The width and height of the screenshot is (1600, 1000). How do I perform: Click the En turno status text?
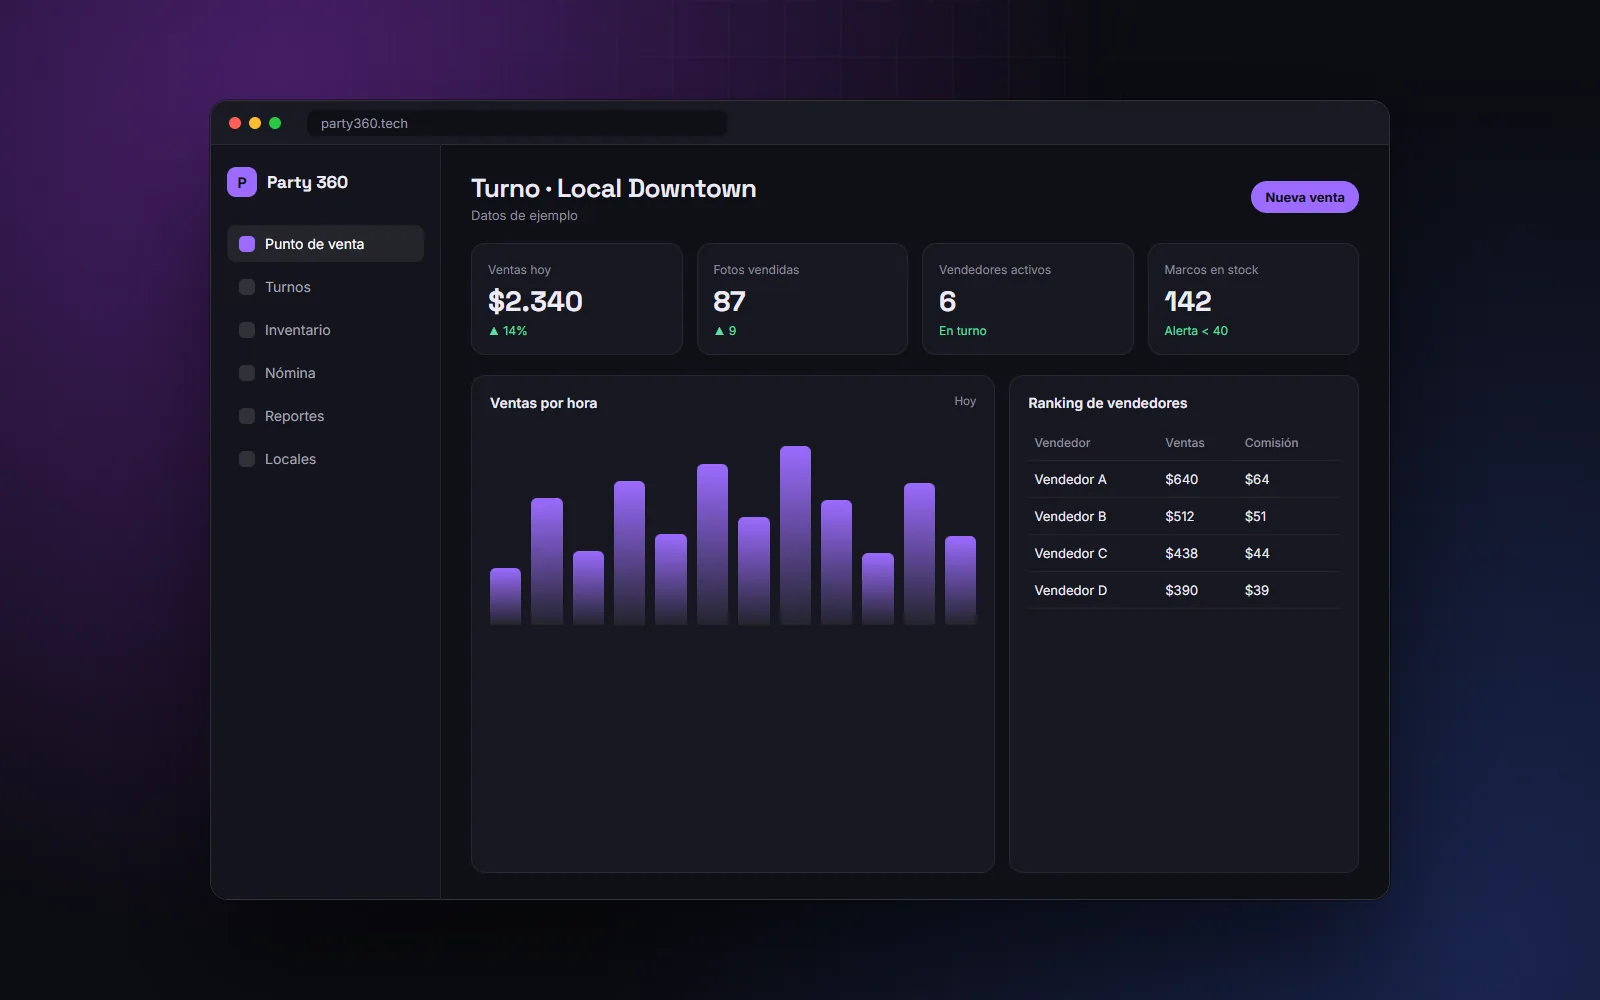pos(962,331)
